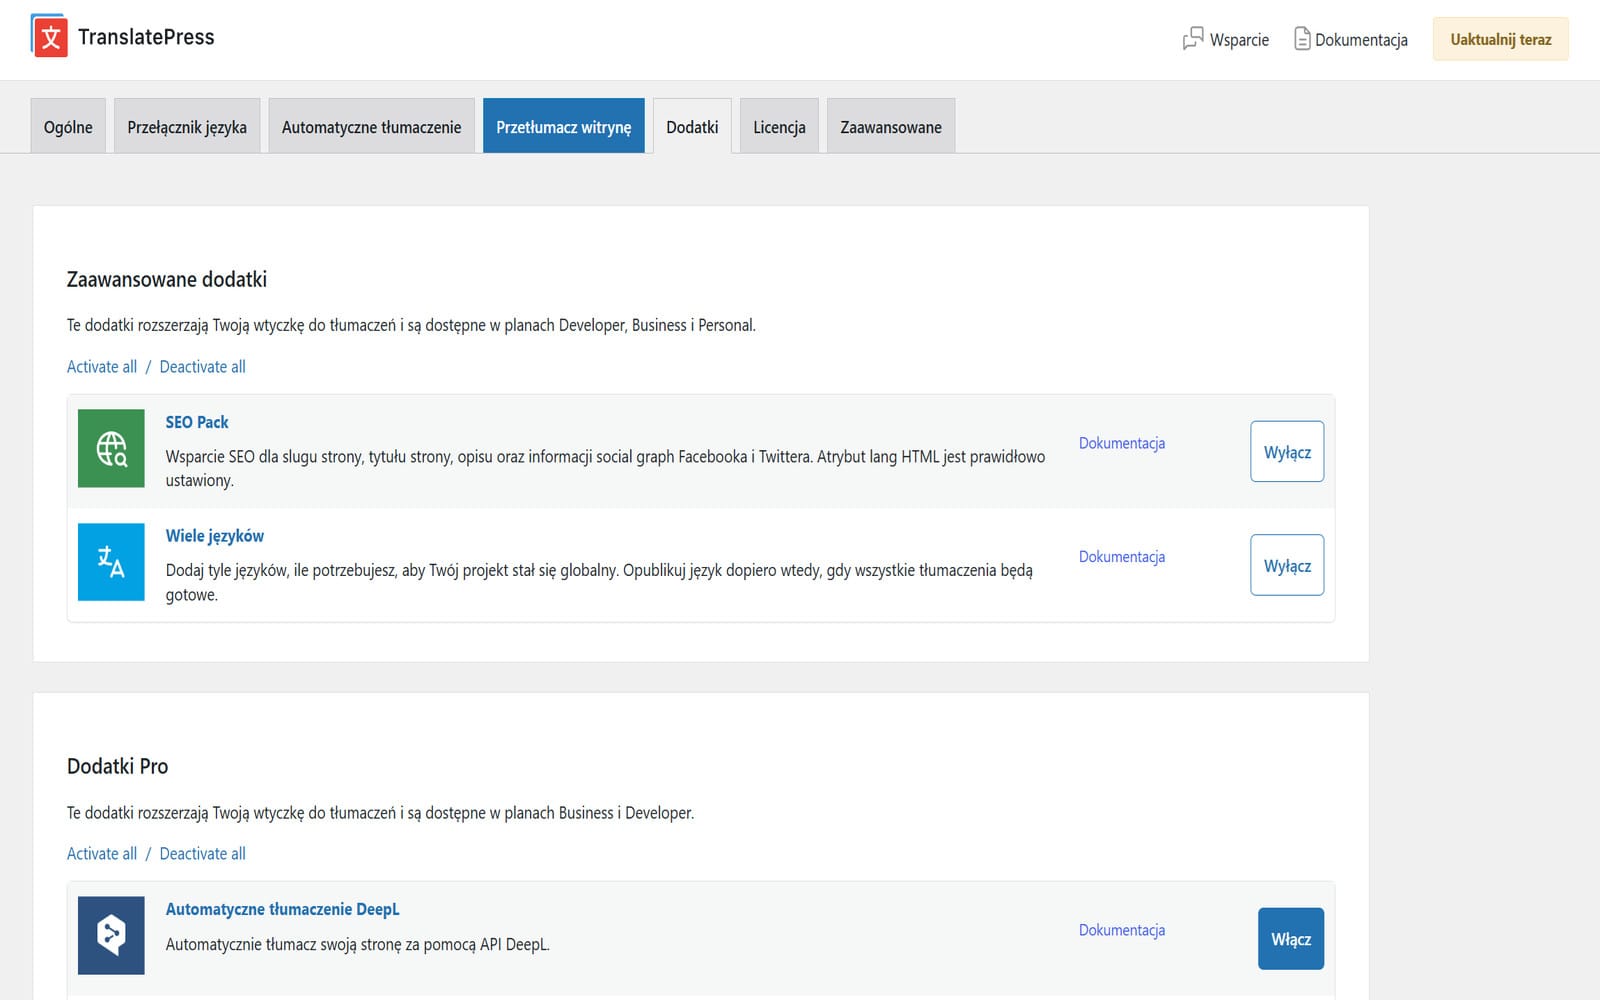Click the Dodatki Pro heading
This screenshot has height=1000, width=1600.
[117, 767]
